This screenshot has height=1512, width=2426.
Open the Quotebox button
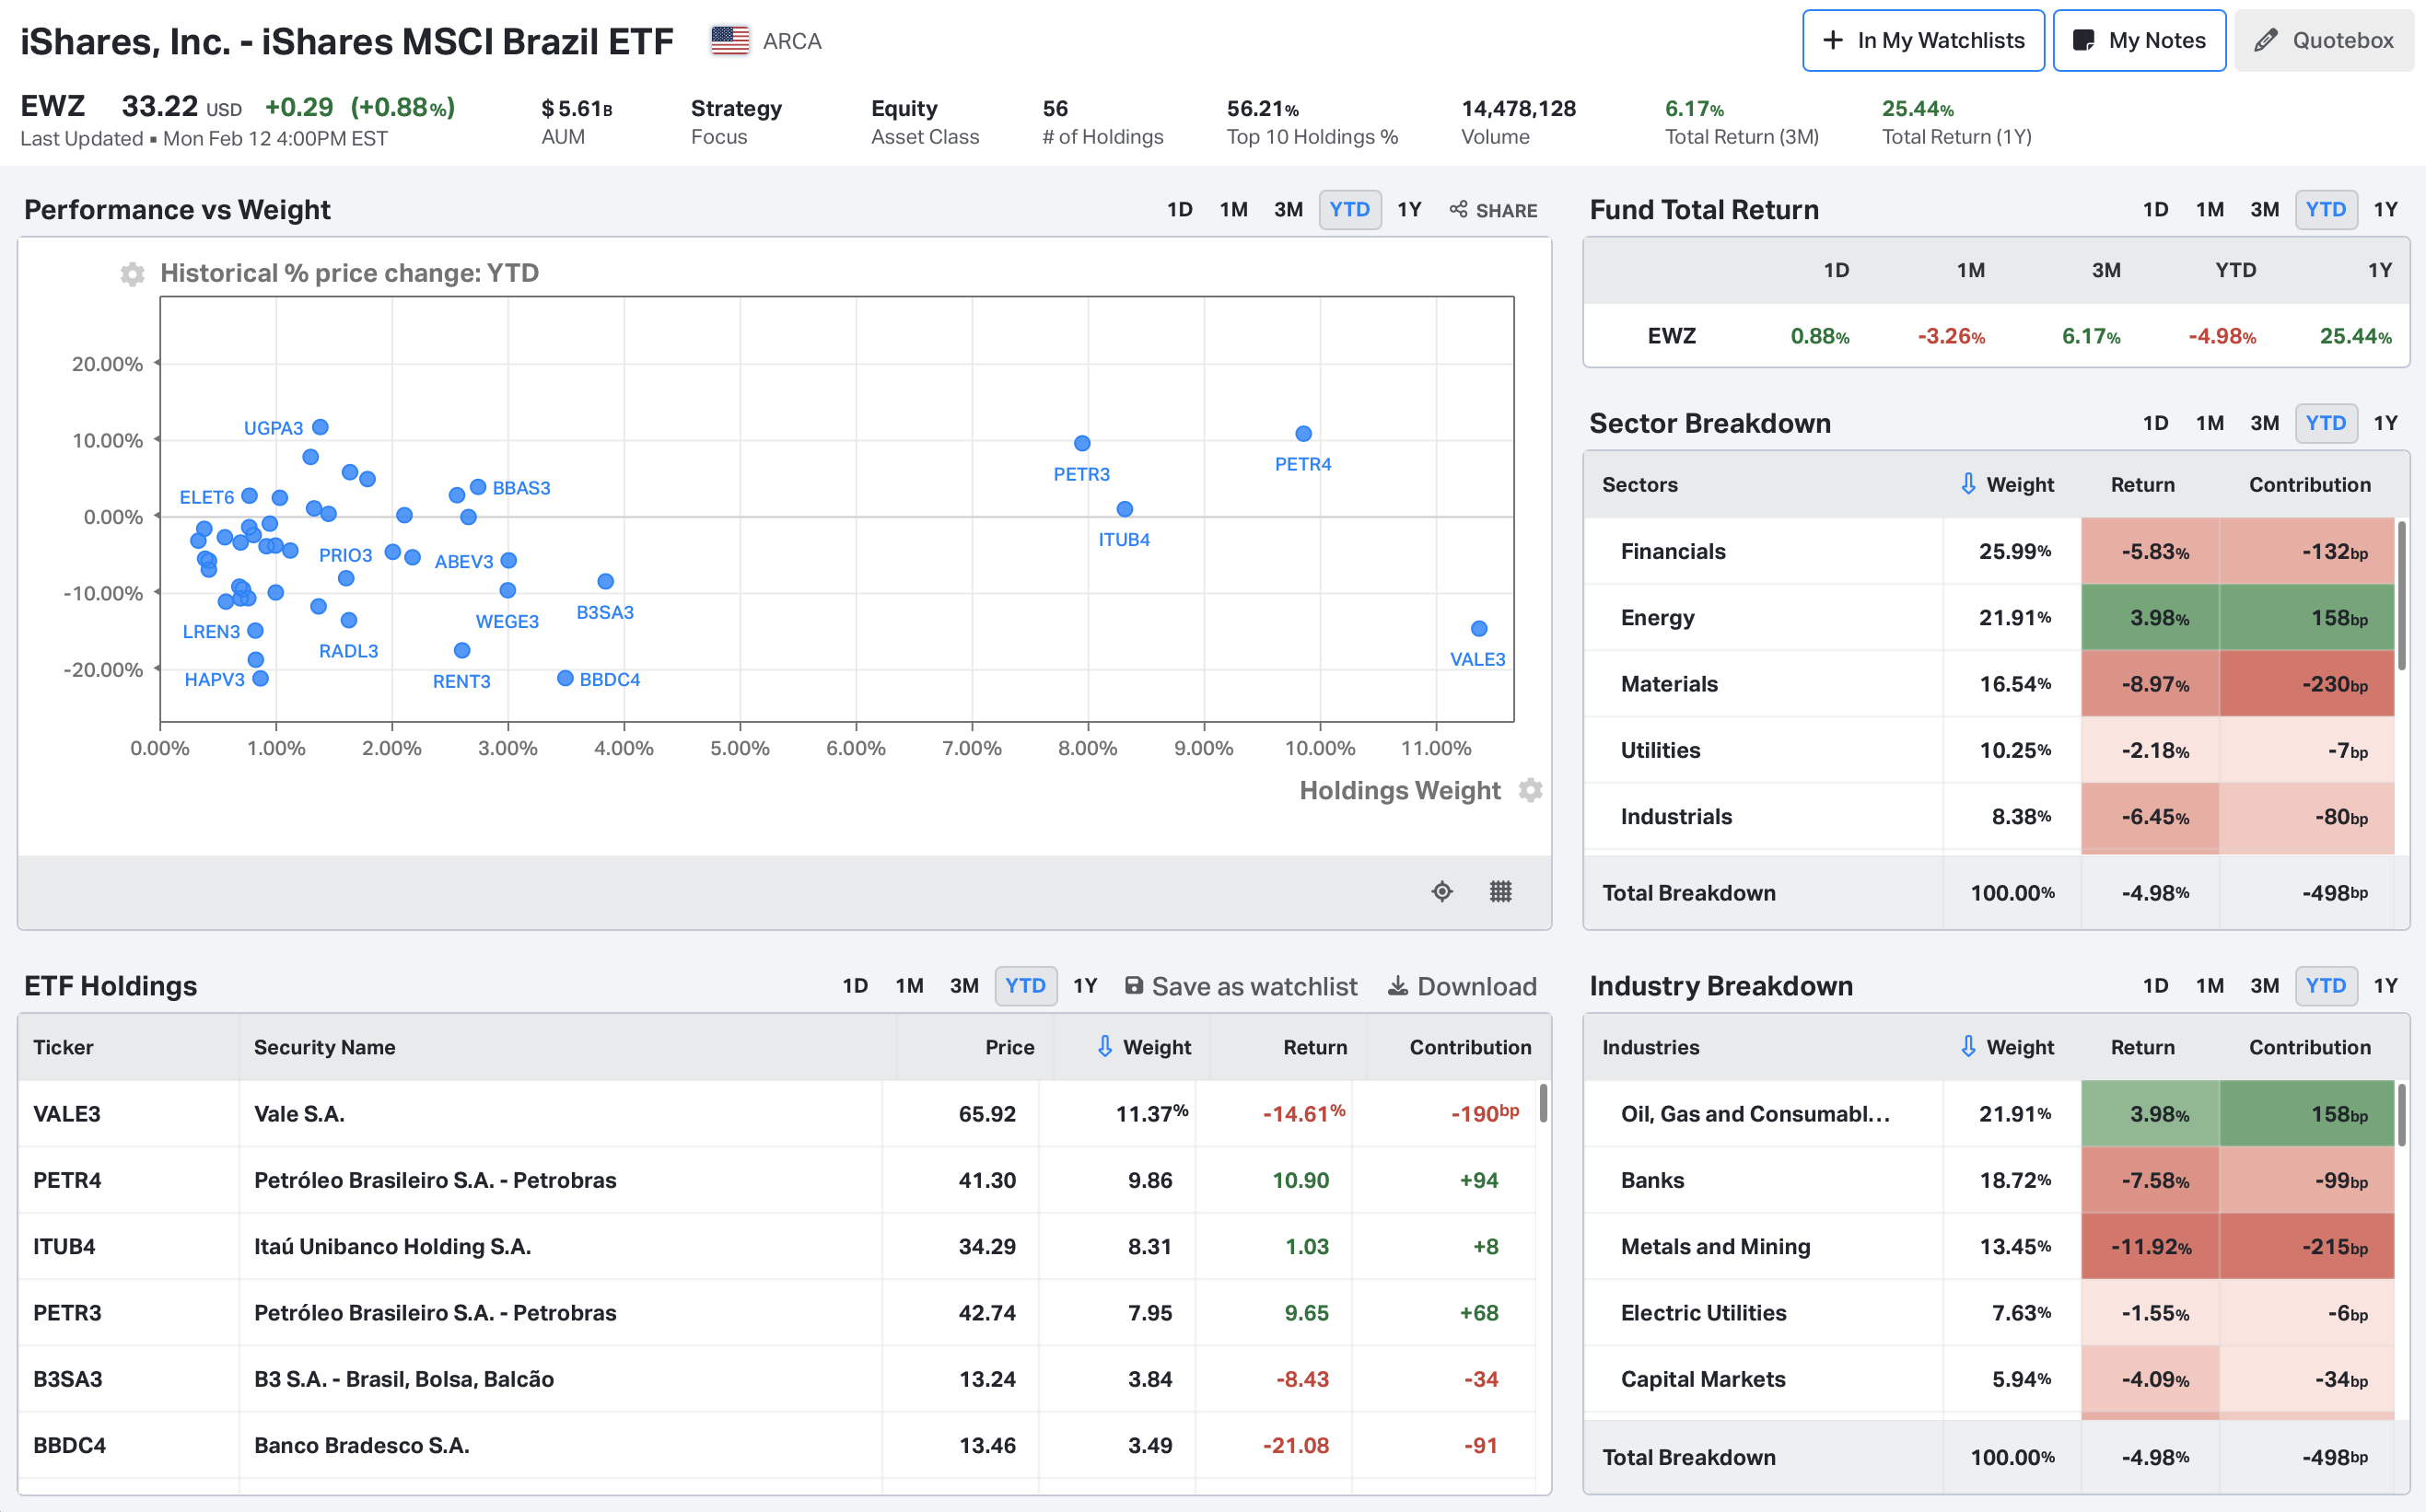click(x=2324, y=41)
